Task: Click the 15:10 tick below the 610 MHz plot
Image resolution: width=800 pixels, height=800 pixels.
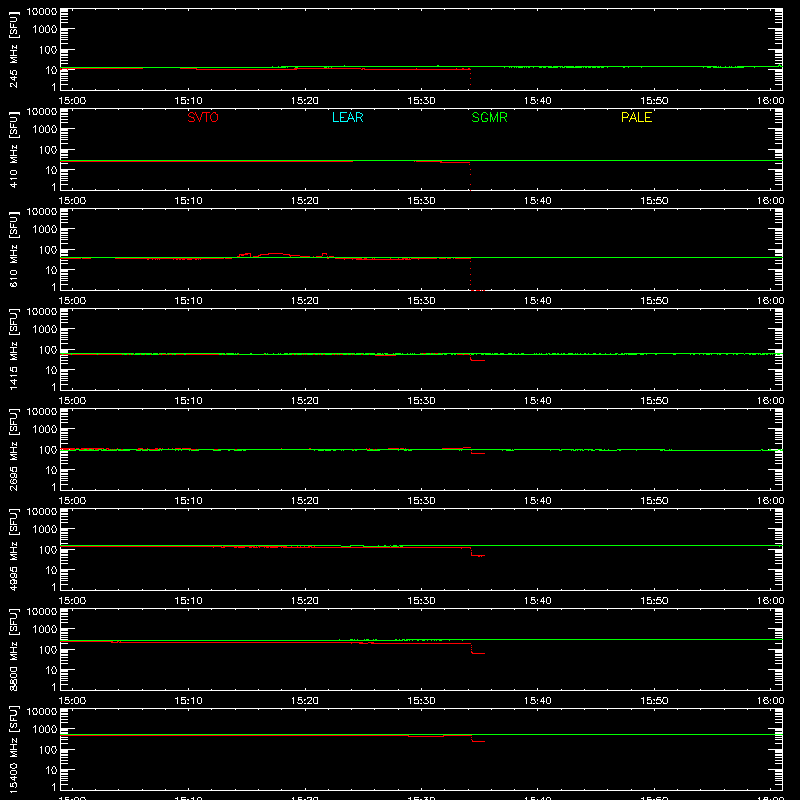Action: [188, 301]
